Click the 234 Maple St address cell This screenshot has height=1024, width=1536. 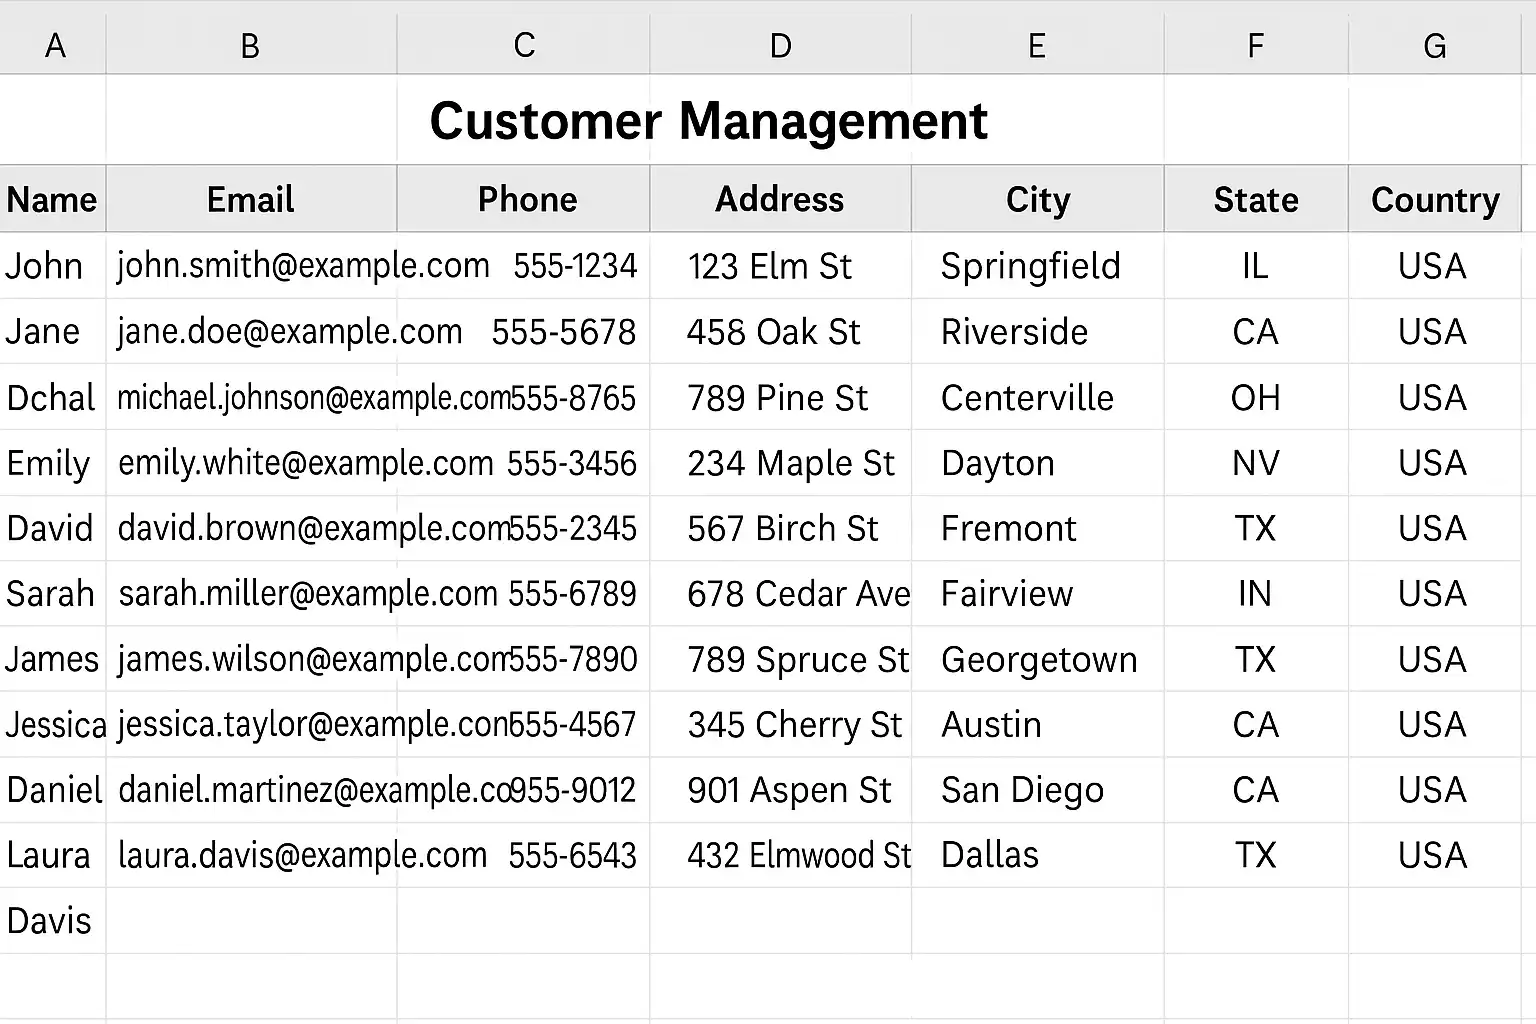pos(790,464)
